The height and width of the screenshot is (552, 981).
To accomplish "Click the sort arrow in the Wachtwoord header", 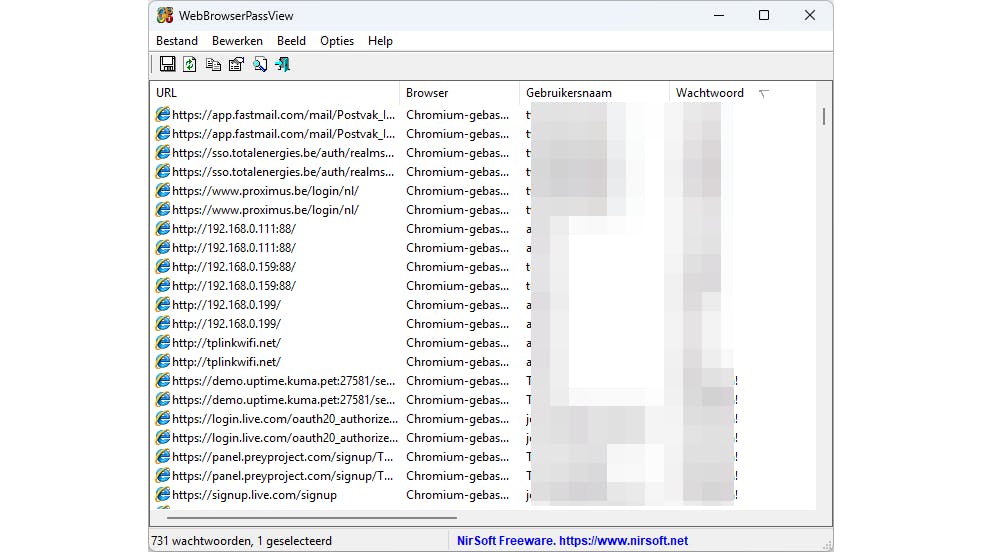I will pyautogui.click(x=763, y=94).
